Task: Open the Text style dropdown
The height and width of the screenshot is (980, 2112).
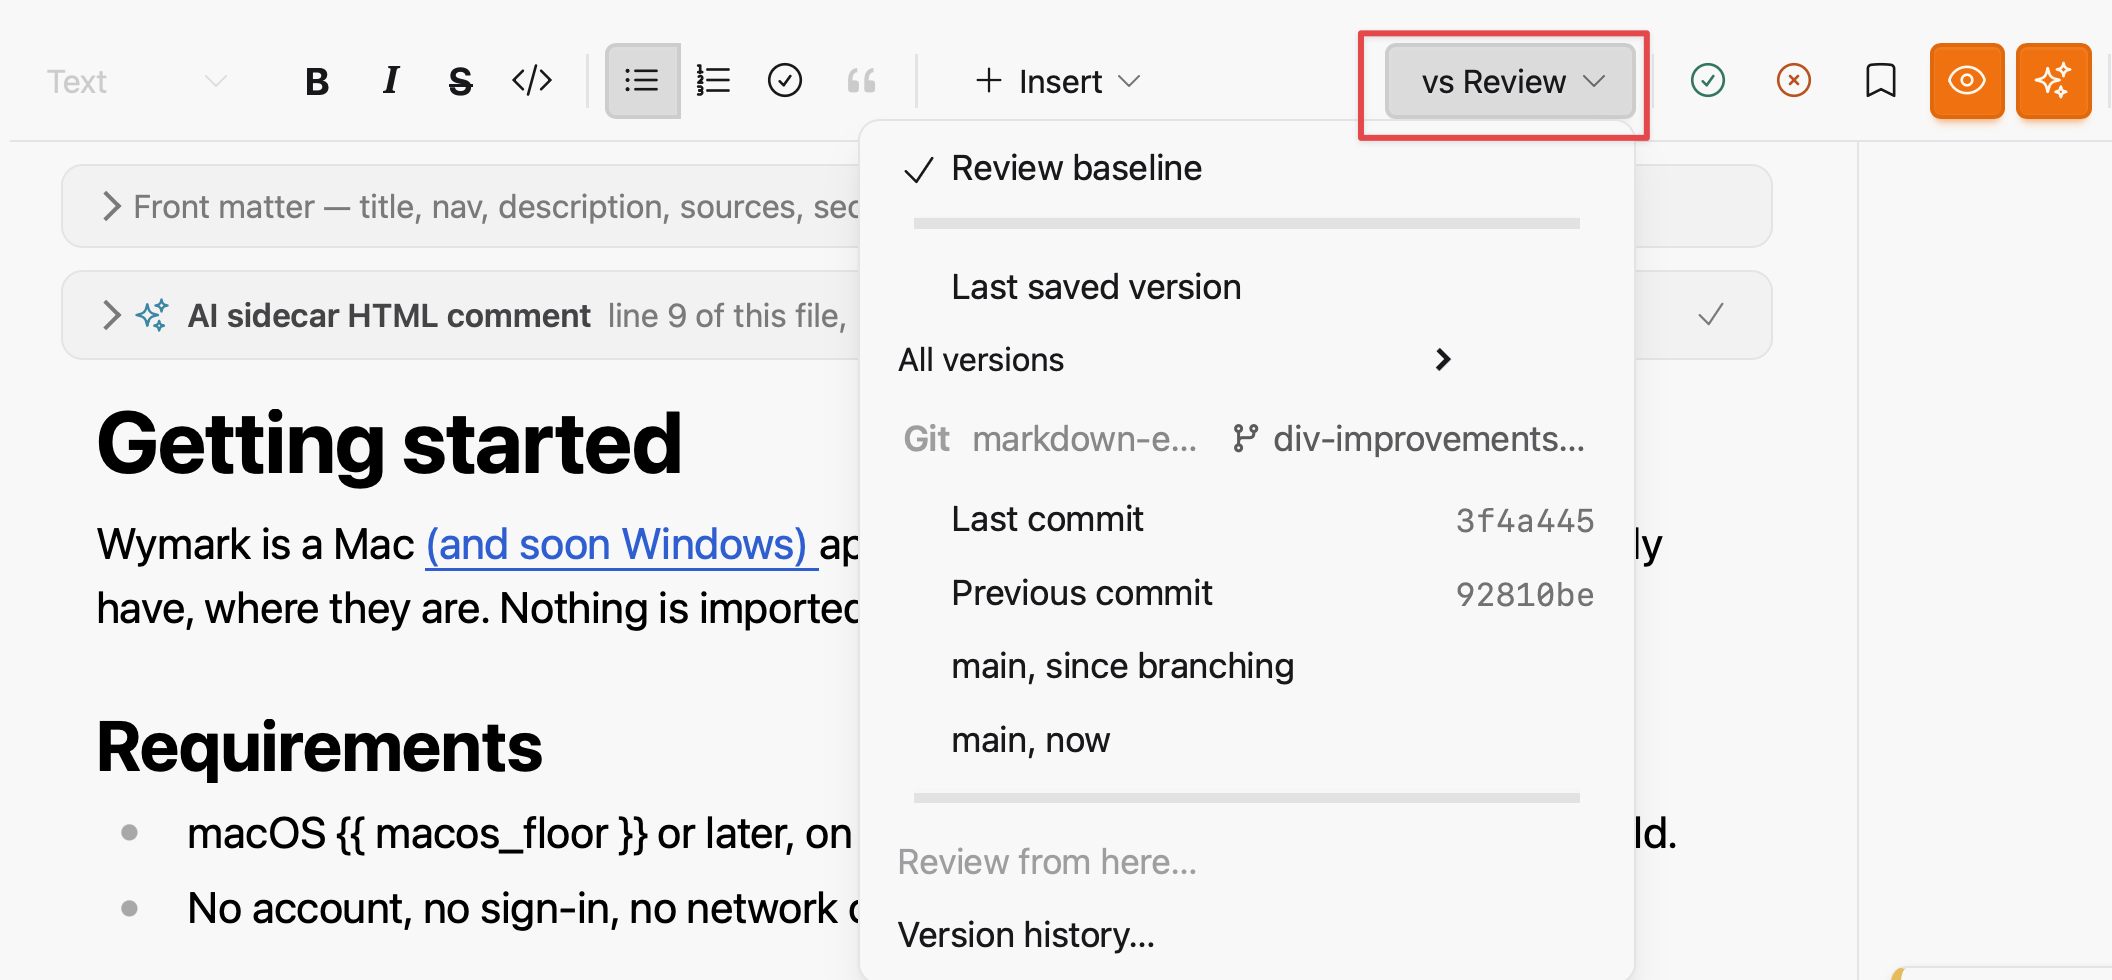Action: click(x=137, y=81)
